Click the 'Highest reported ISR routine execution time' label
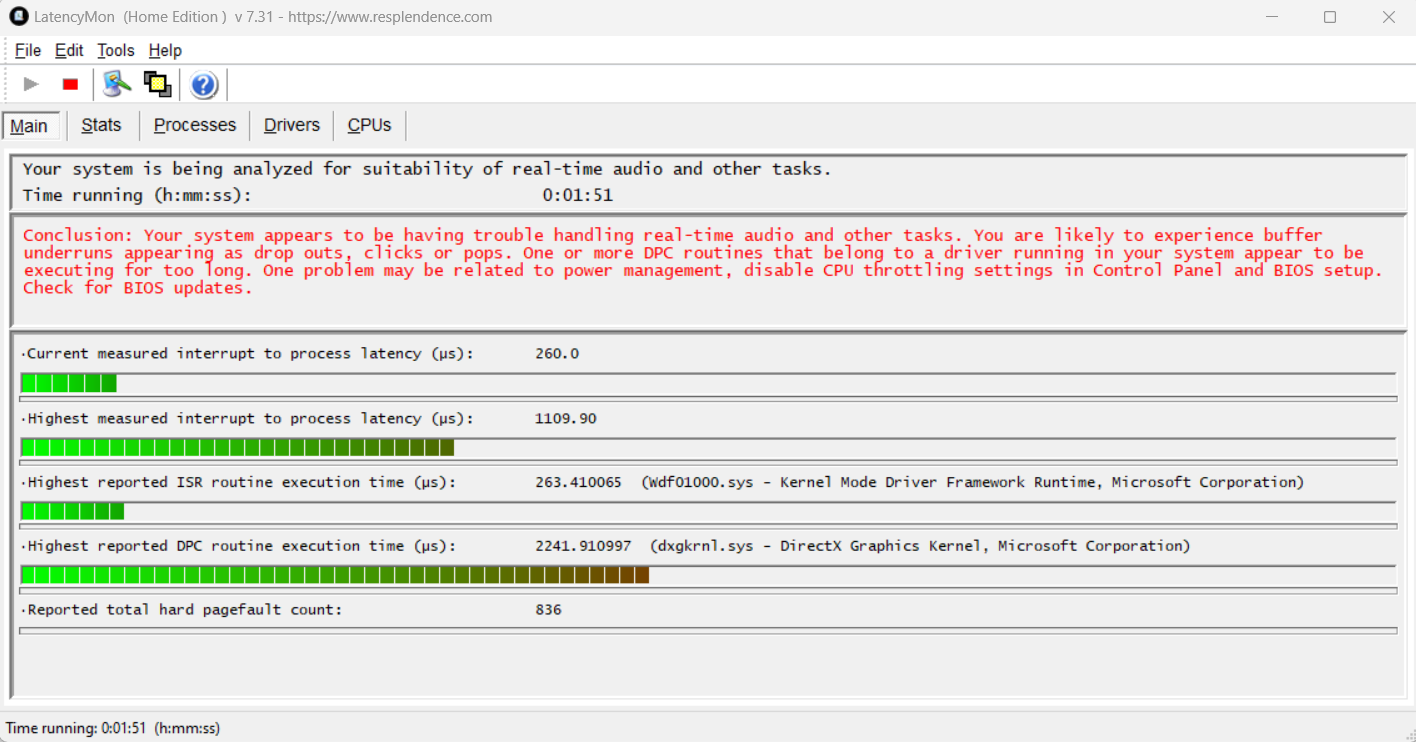 (x=241, y=482)
